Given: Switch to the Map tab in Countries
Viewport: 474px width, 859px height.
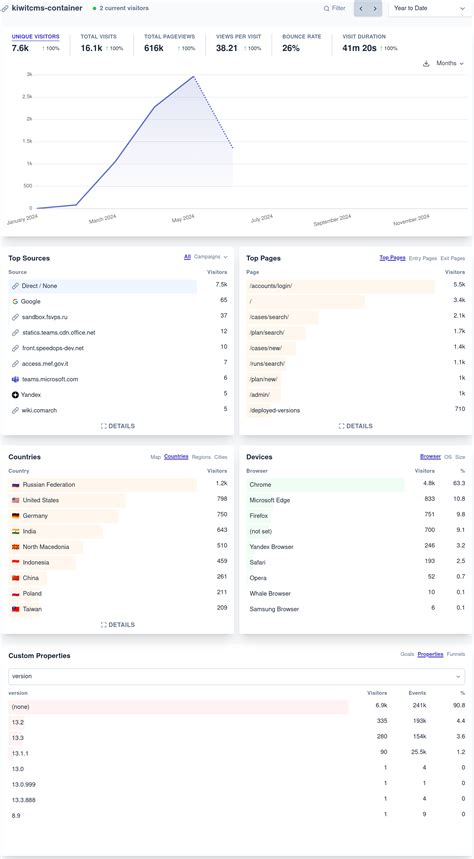Looking at the screenshot, I should (156, 457).
